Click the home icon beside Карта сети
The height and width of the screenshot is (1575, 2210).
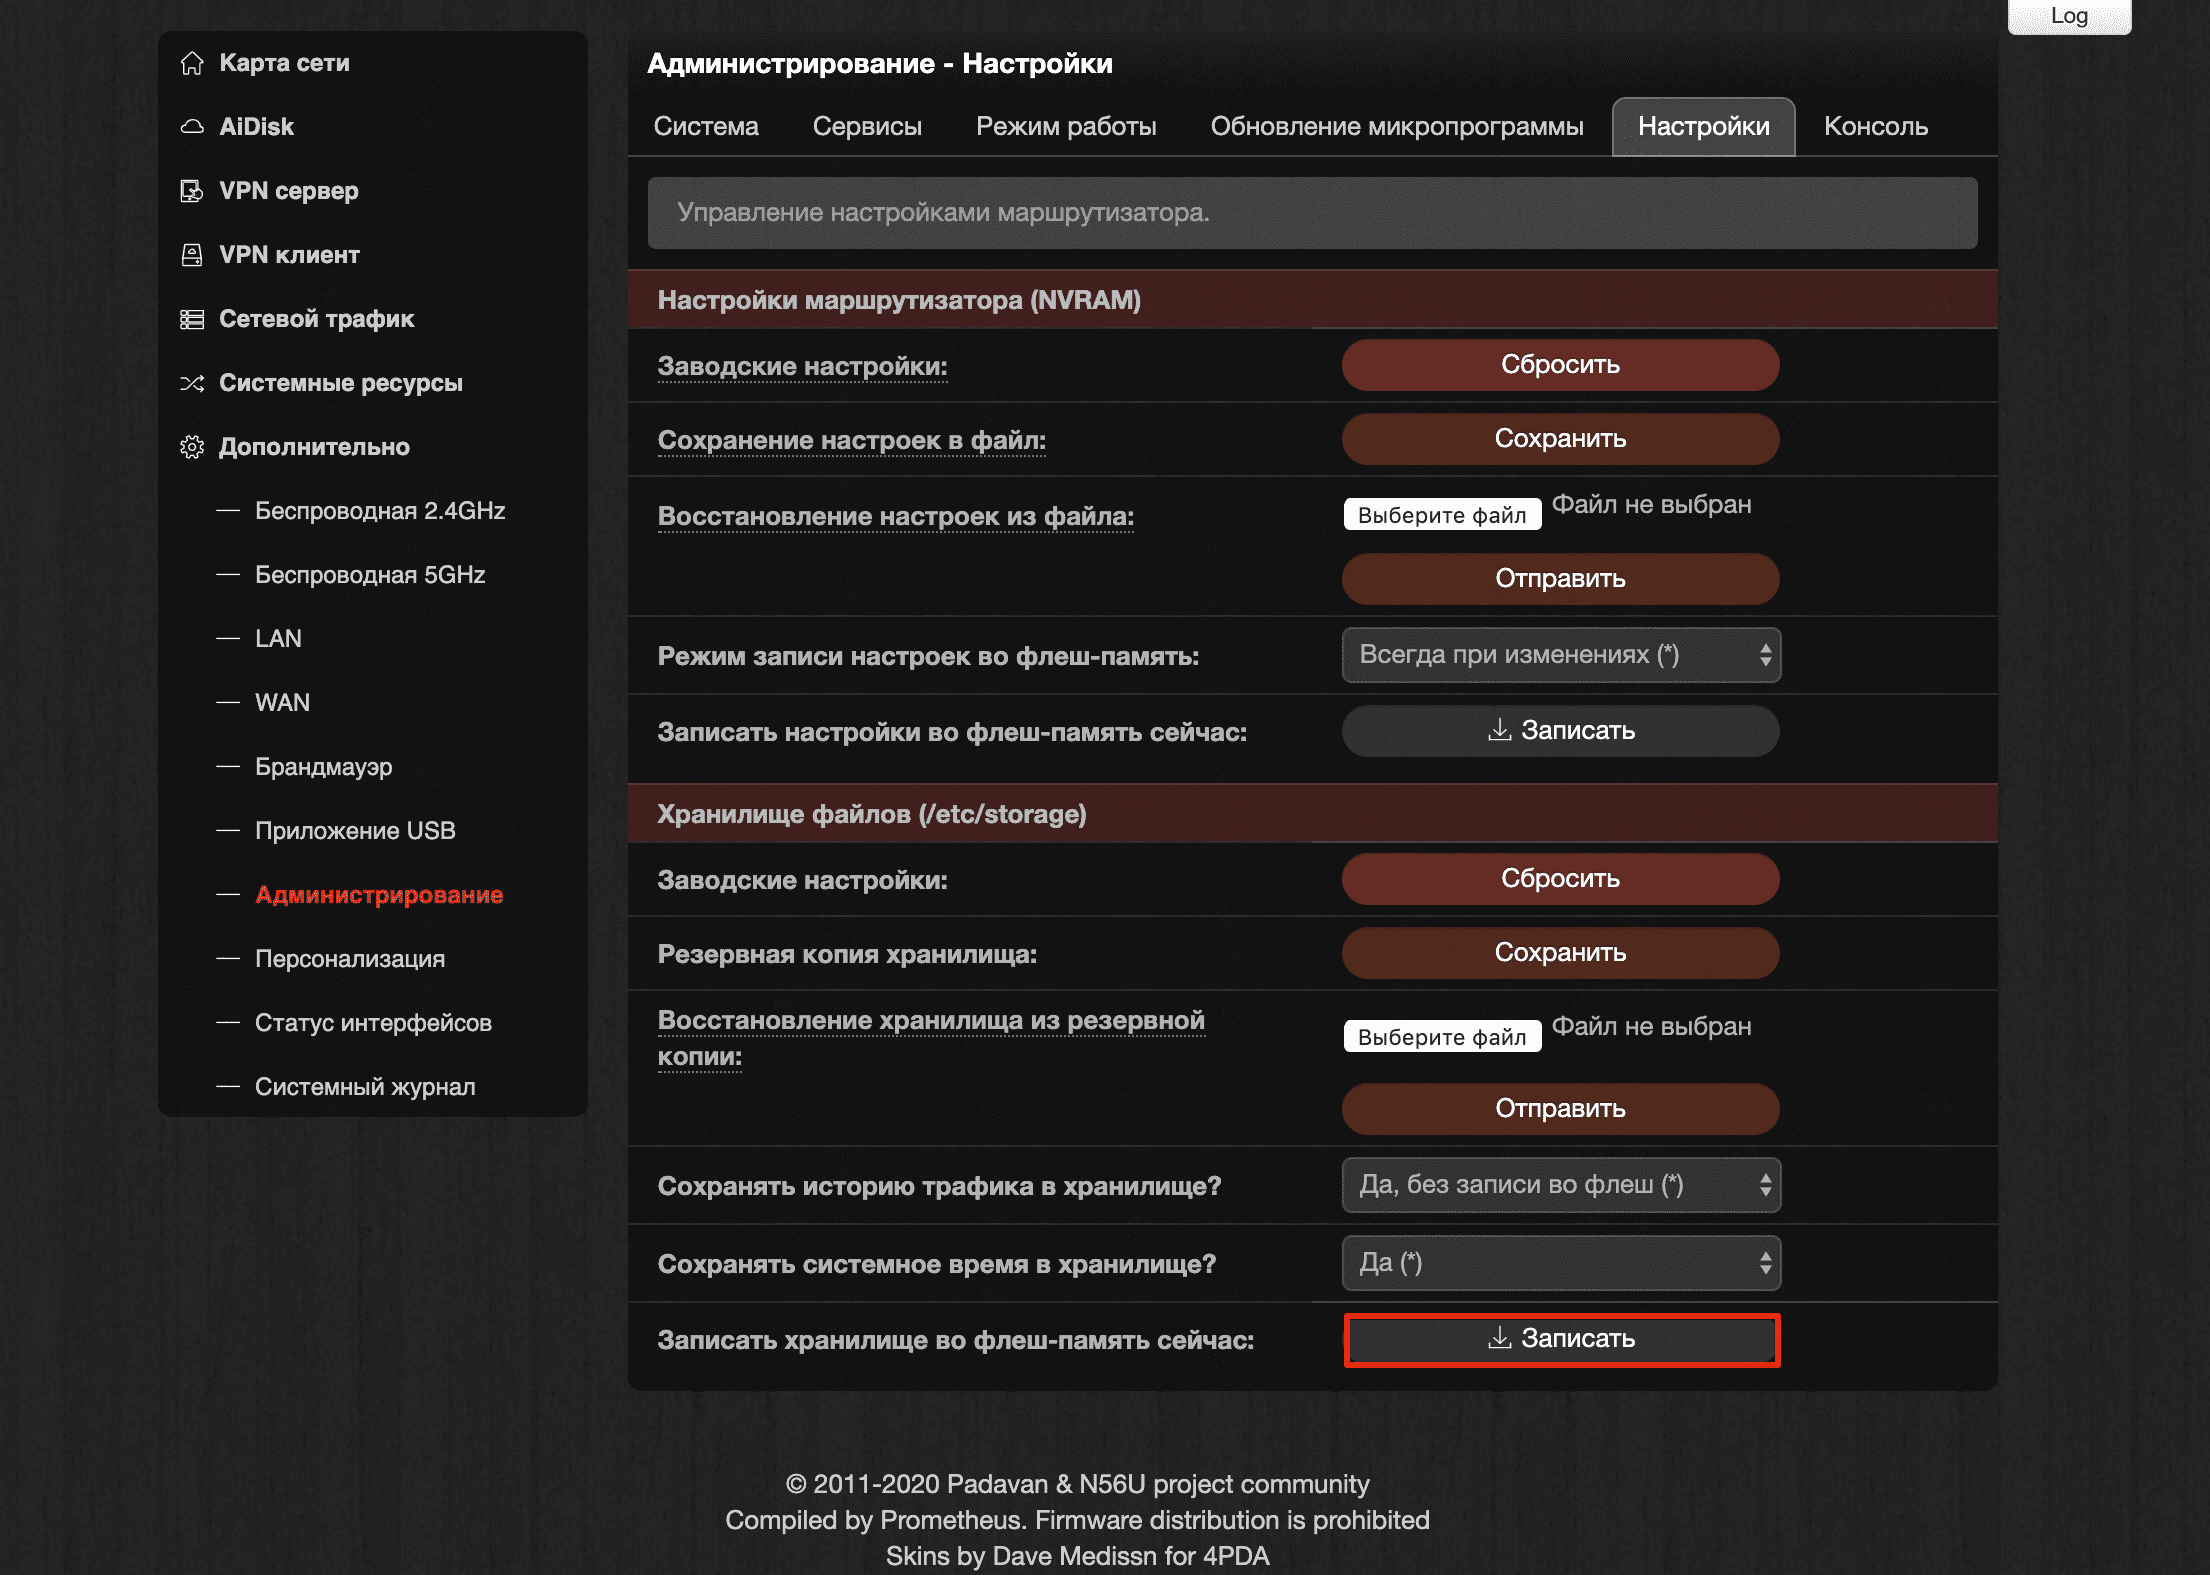coord(192,63)
